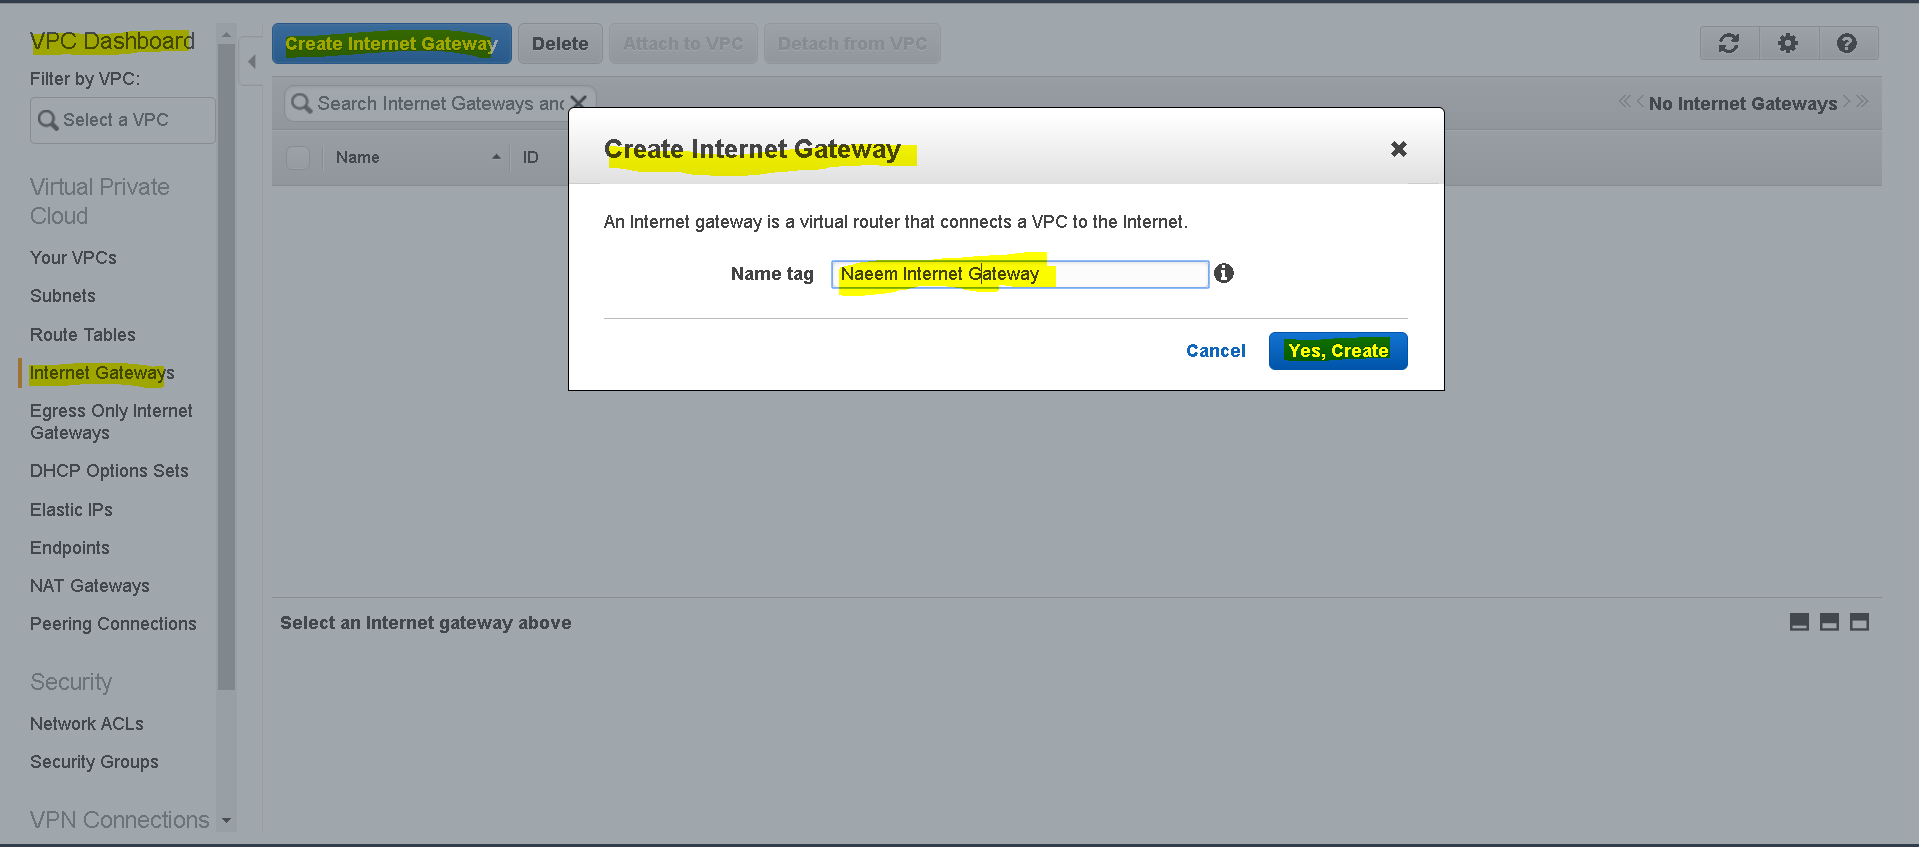
Task: Collapse the sidebar with arrow handle
Action: 252,62
